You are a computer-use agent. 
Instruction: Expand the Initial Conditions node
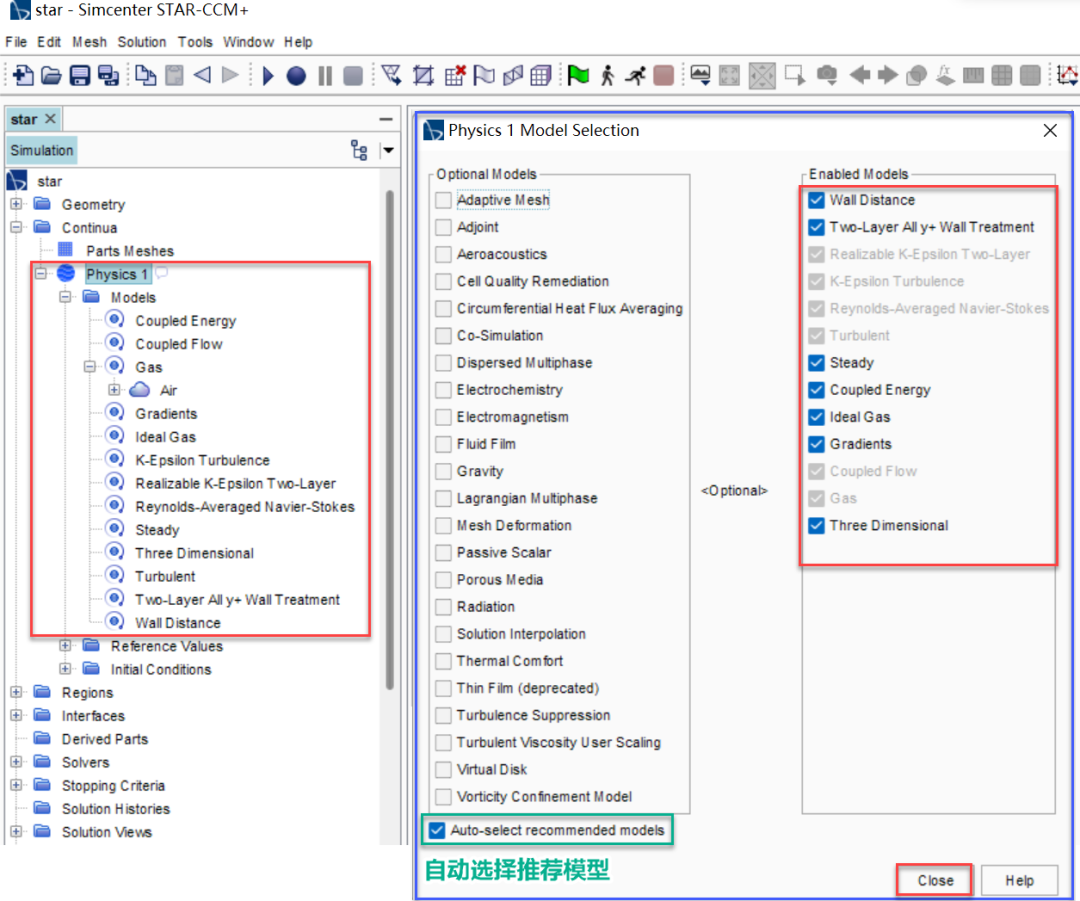pyautogui.click(x=65, y=669)
